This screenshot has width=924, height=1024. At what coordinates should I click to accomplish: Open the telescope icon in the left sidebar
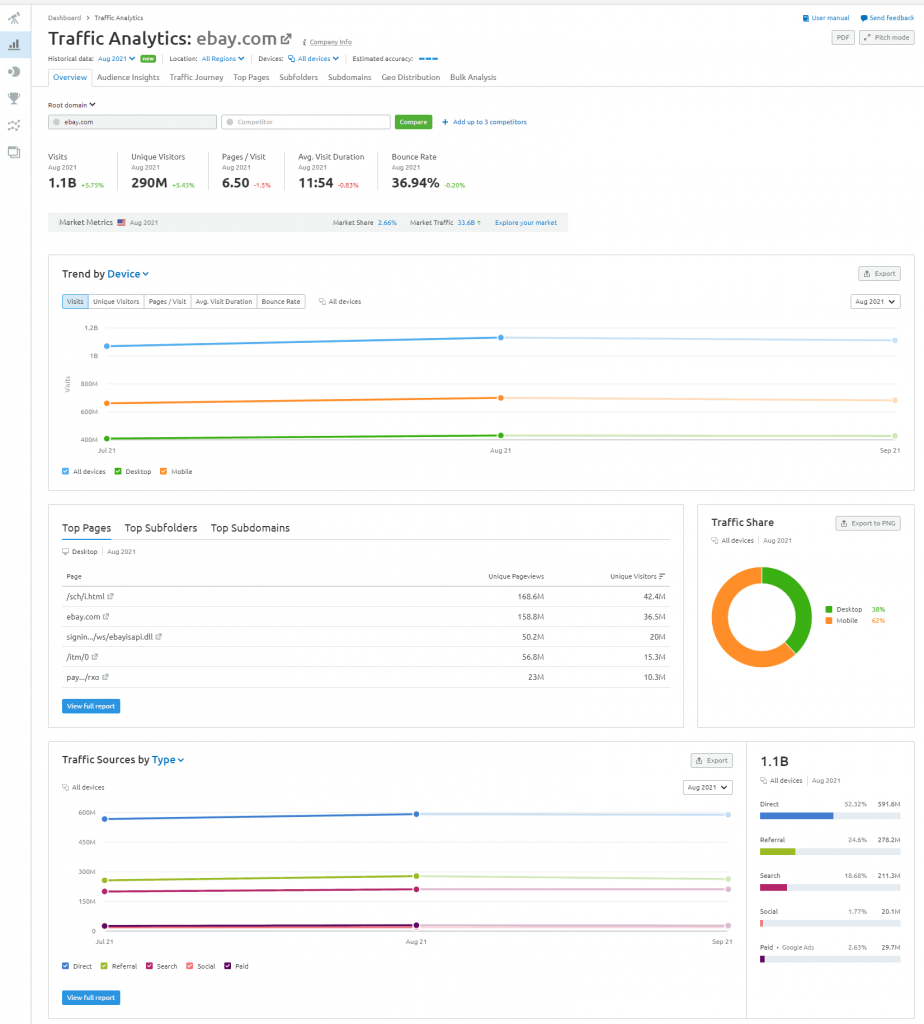click(x=14, y=18)
